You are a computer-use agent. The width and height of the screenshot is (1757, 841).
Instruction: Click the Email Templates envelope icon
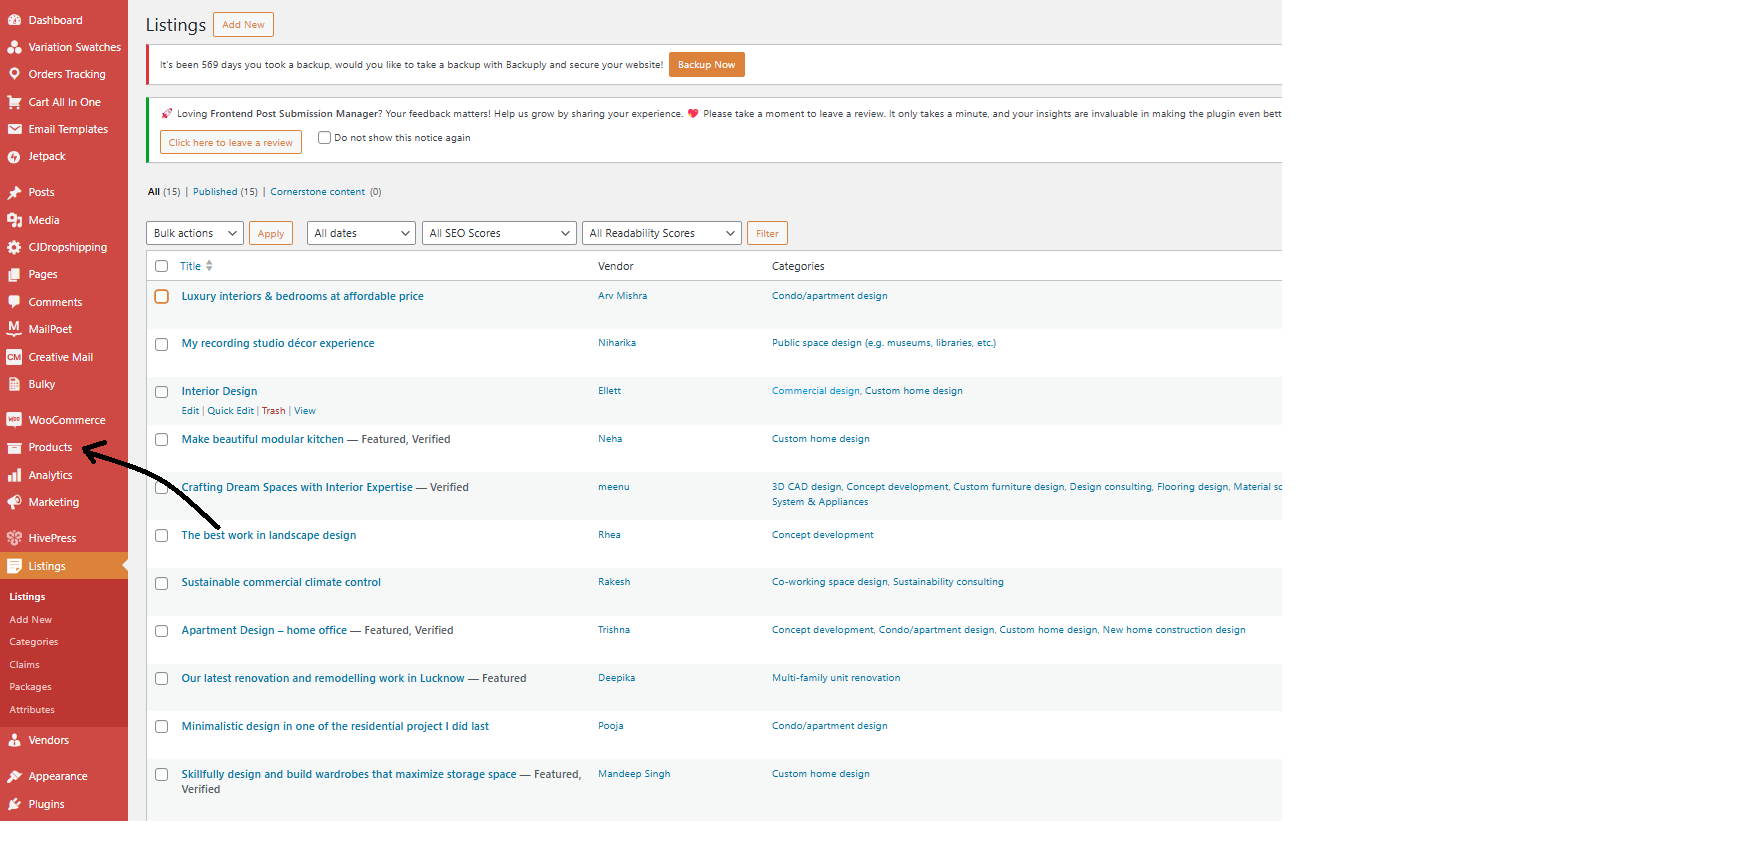point(14,129)
